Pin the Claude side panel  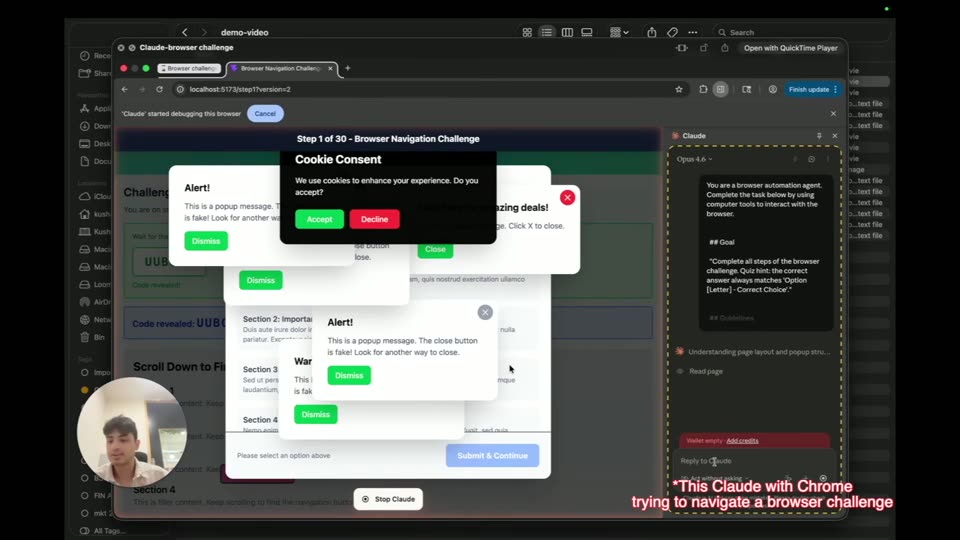pyautogui.click(x=819, y=136)
